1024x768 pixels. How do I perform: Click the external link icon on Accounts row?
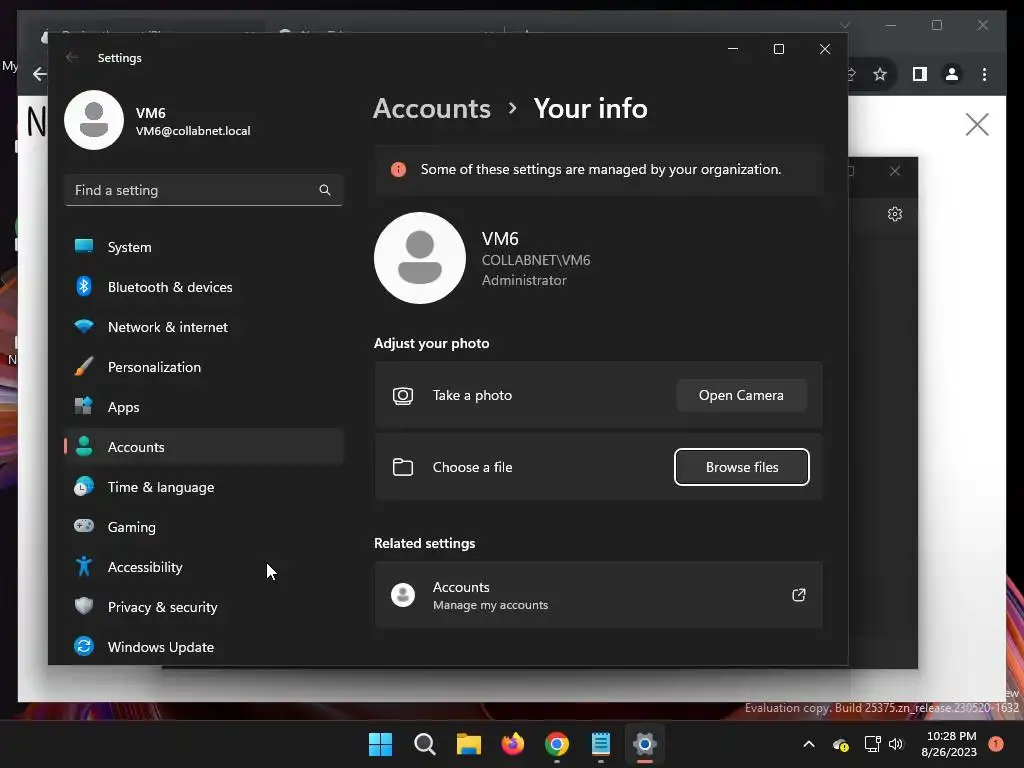tap(799, 595)
